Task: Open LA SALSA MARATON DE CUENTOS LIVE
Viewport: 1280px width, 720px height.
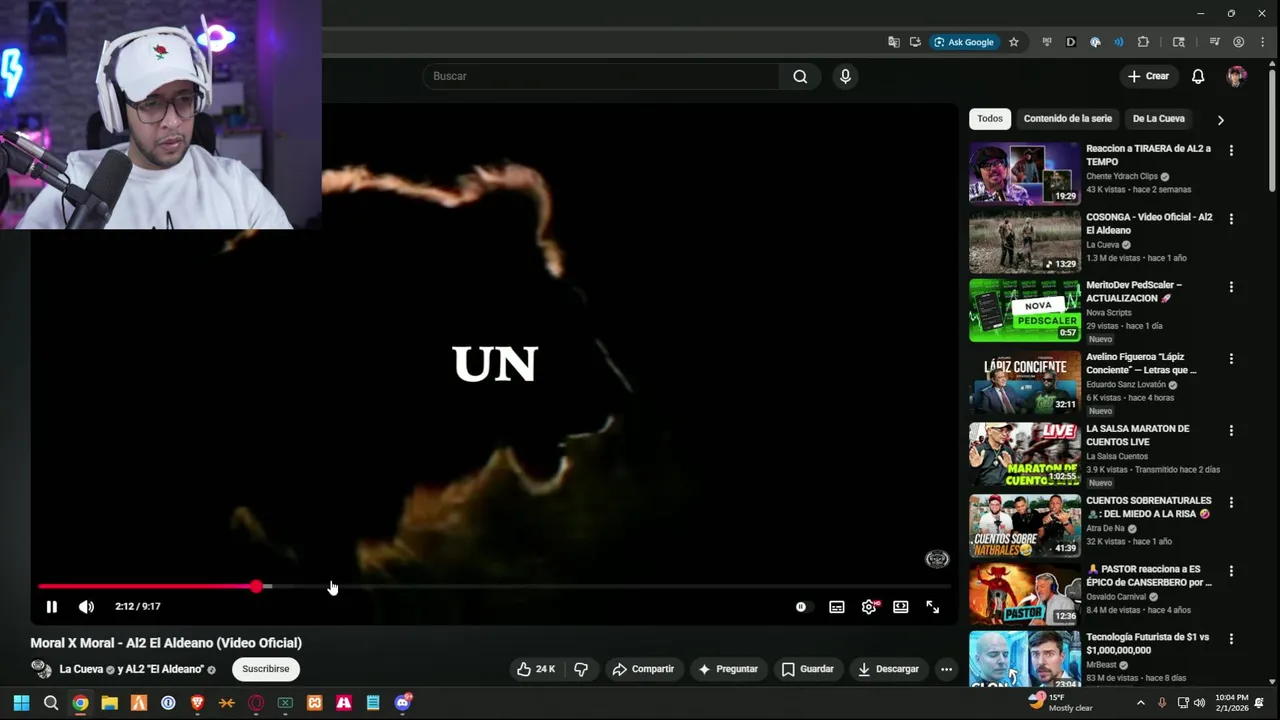Action: 1025,454
